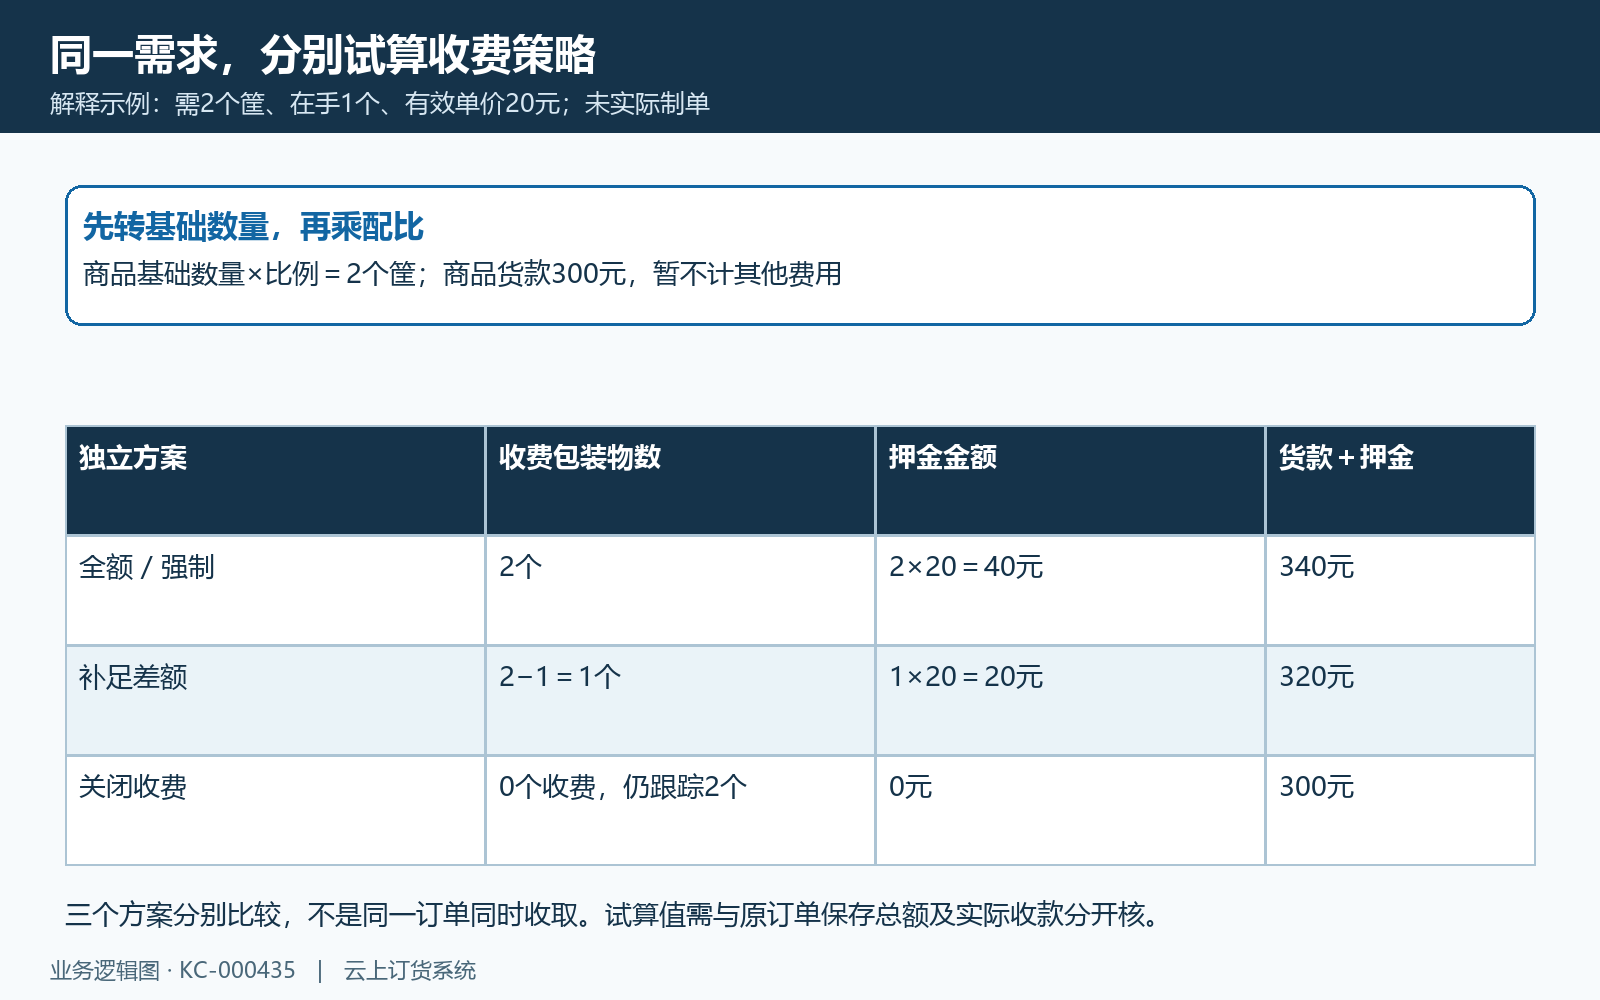Click the total cell 320元

click(x=1400, y=700)
